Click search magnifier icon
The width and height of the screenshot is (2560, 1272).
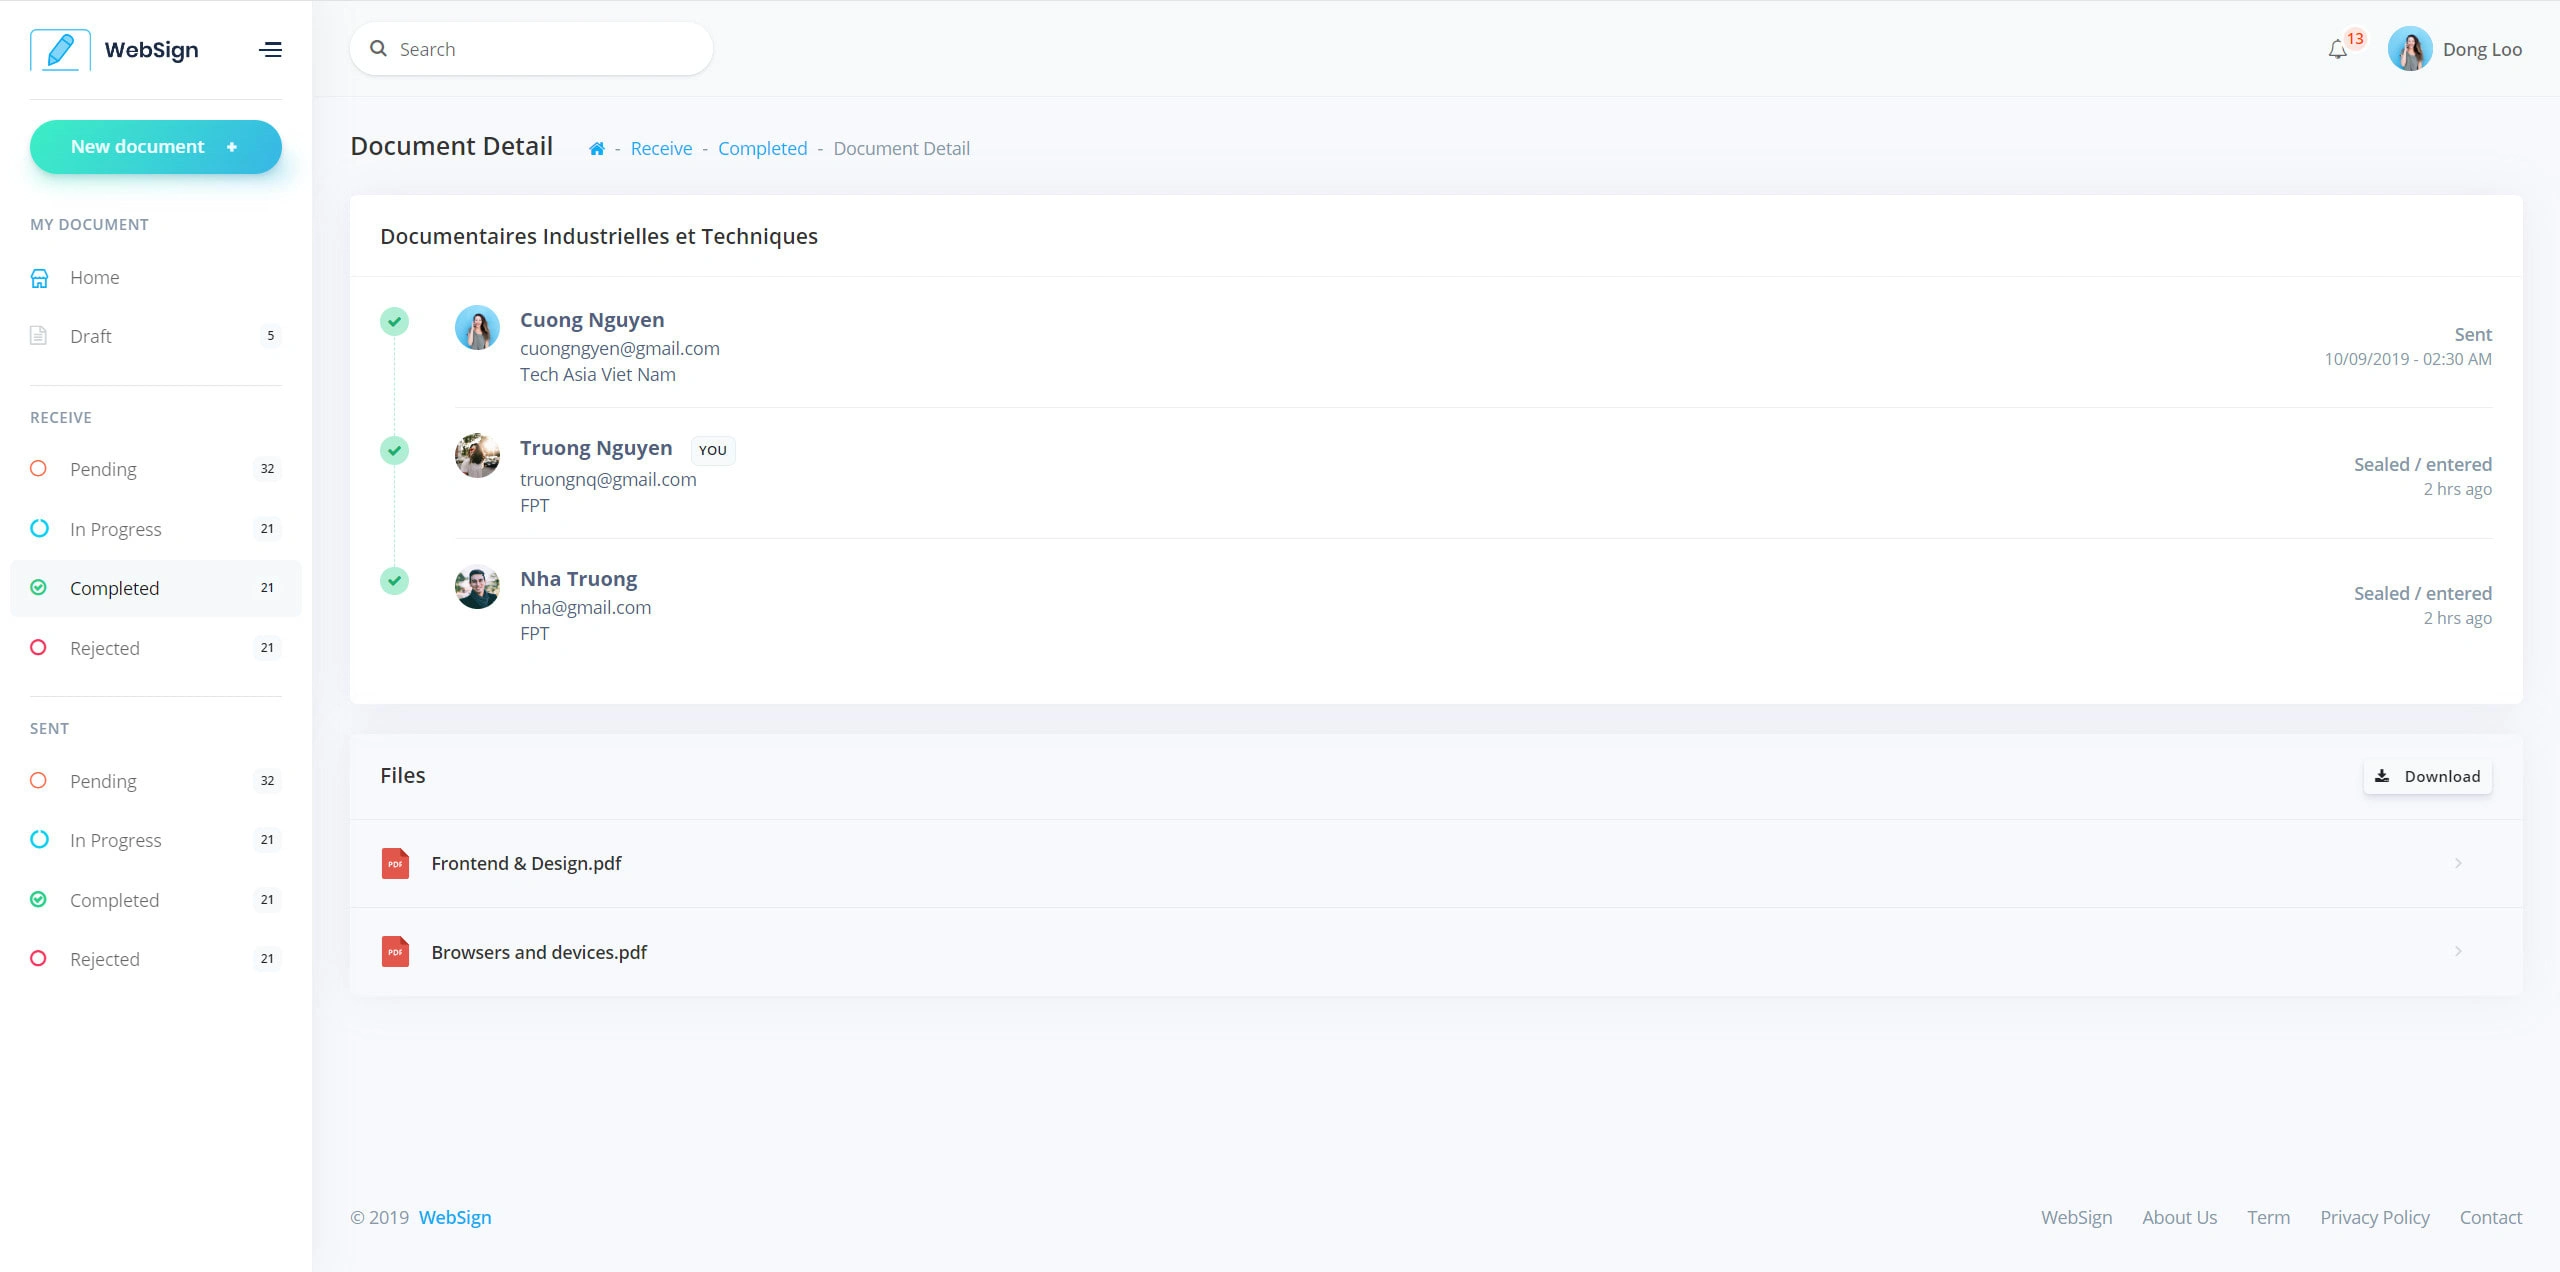(379, 49)
